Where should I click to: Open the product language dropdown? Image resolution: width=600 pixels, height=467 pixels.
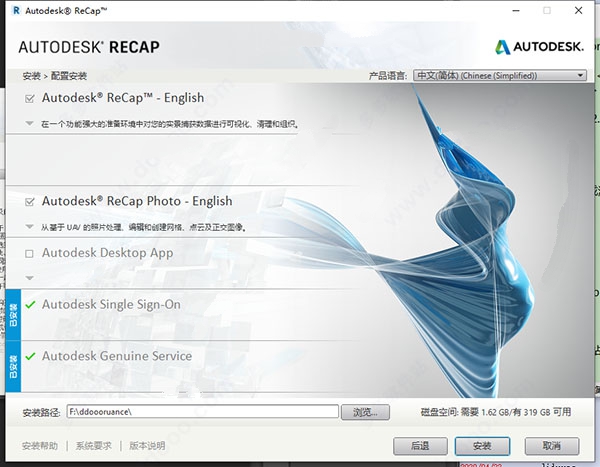click(x=500, y=75)
